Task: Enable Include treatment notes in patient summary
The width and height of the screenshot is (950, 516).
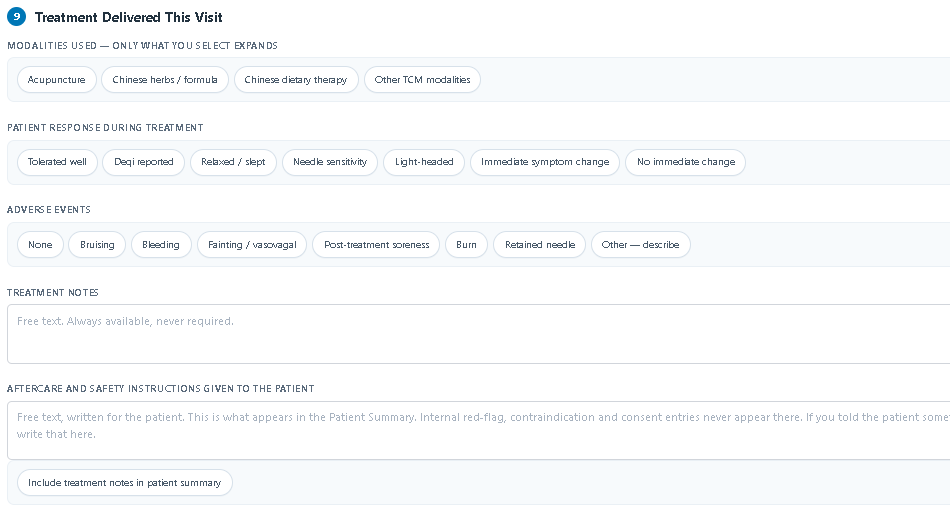Action: click(x=125, y=483)
